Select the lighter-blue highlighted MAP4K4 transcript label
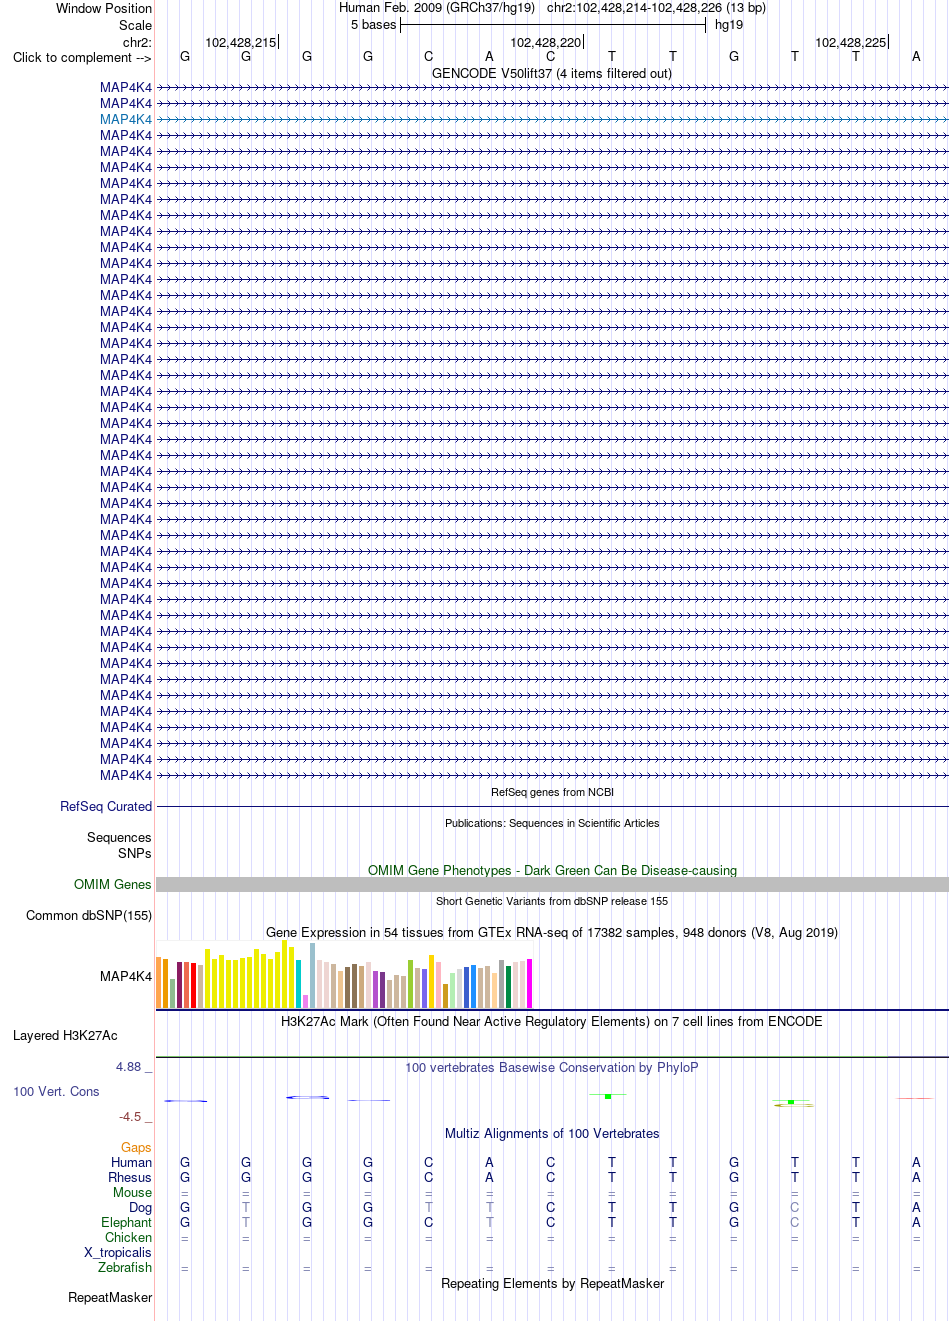This screenshot has height=1321, width=950. click(126, 119)
